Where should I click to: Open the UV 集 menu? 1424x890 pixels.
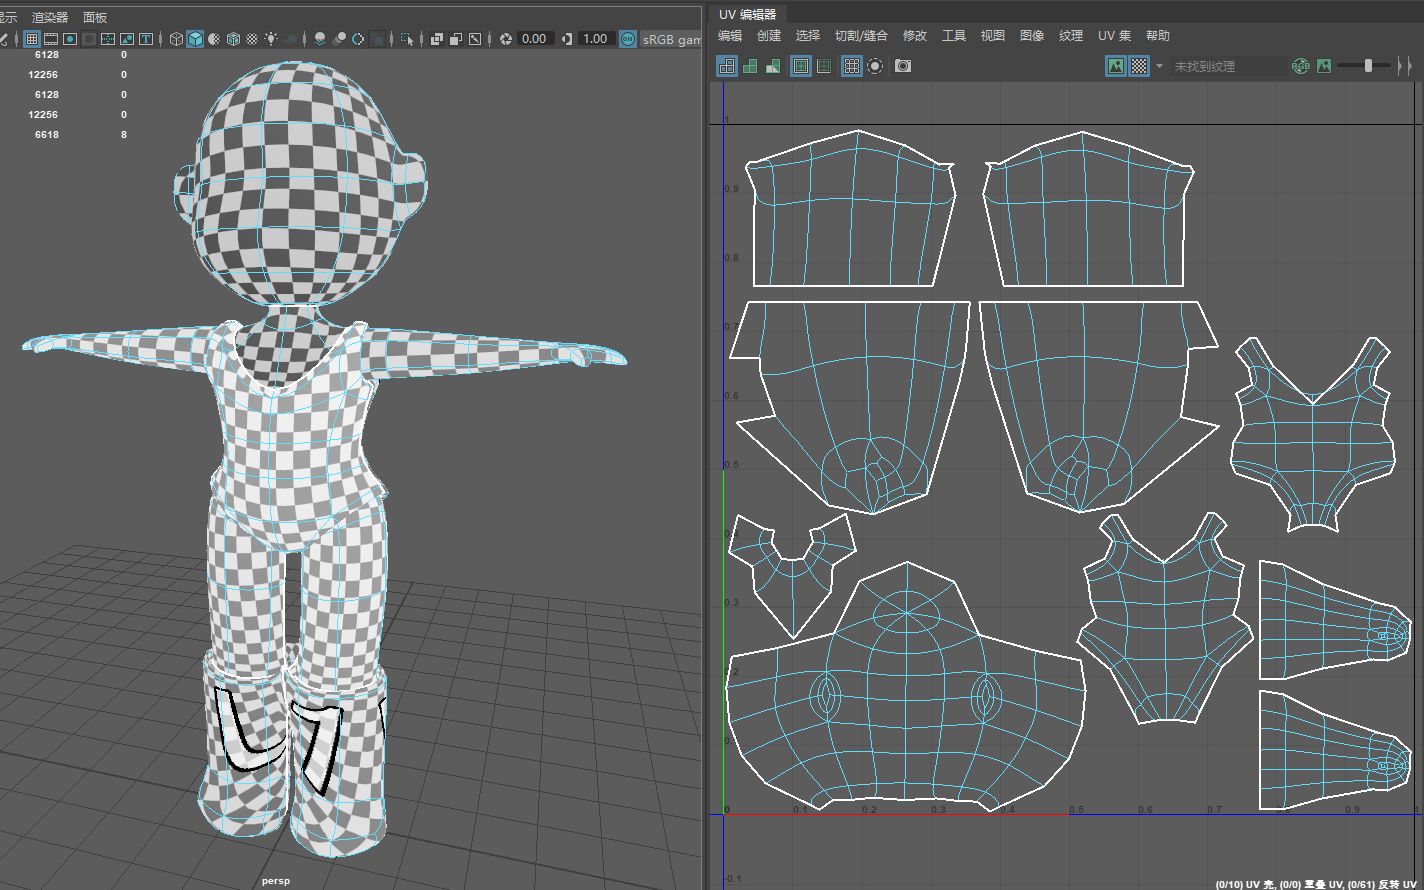coord(1114,35)
